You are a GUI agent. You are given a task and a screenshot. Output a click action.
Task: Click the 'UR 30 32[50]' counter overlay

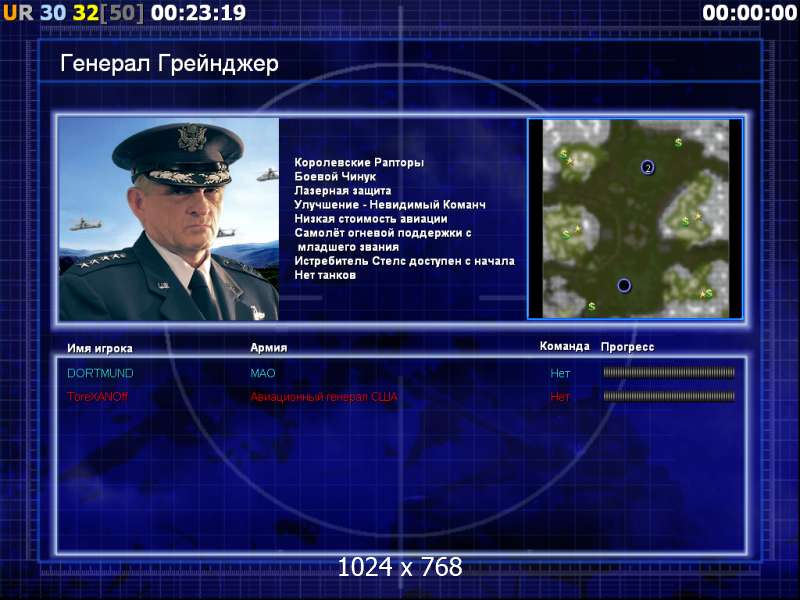tap(73, 13)
